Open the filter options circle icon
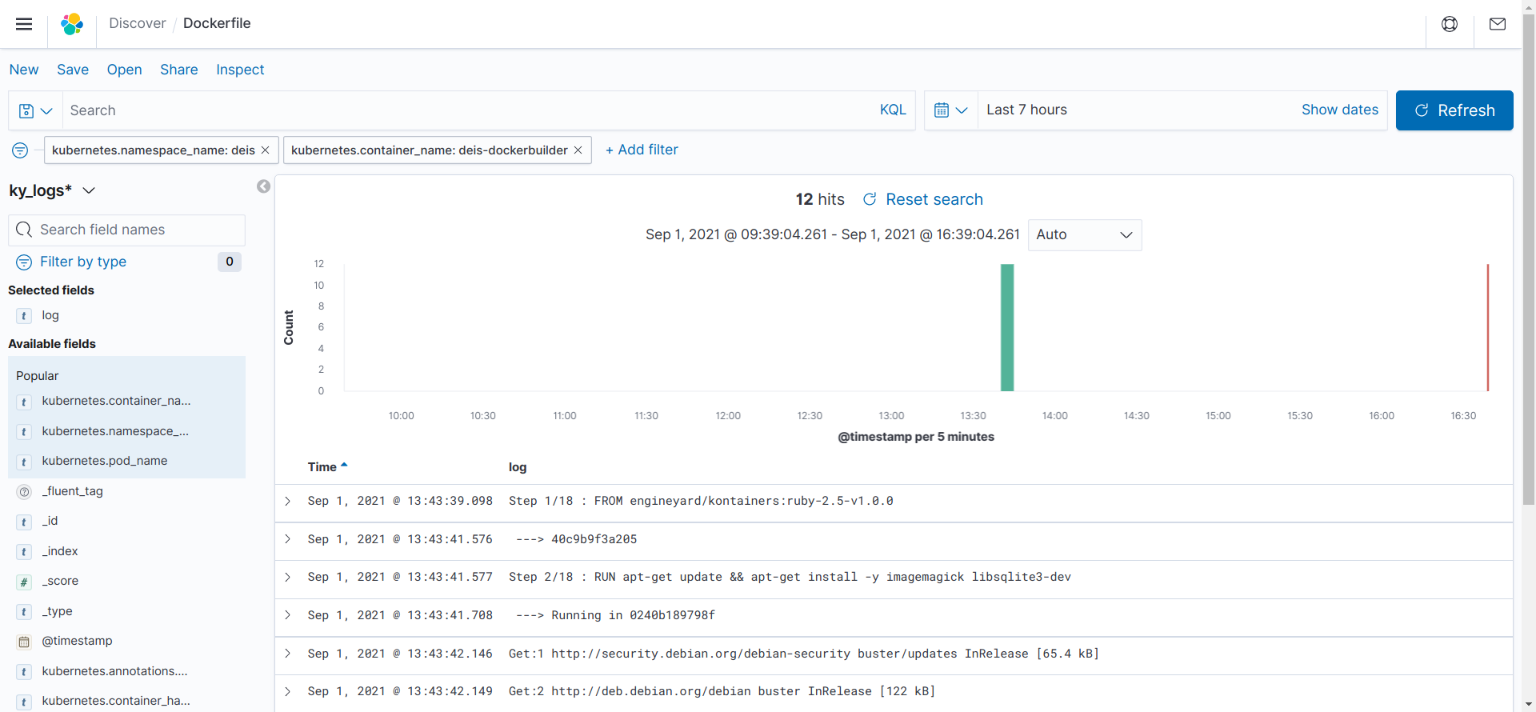This screenshot has height=712, width=1536. point(20,150)
